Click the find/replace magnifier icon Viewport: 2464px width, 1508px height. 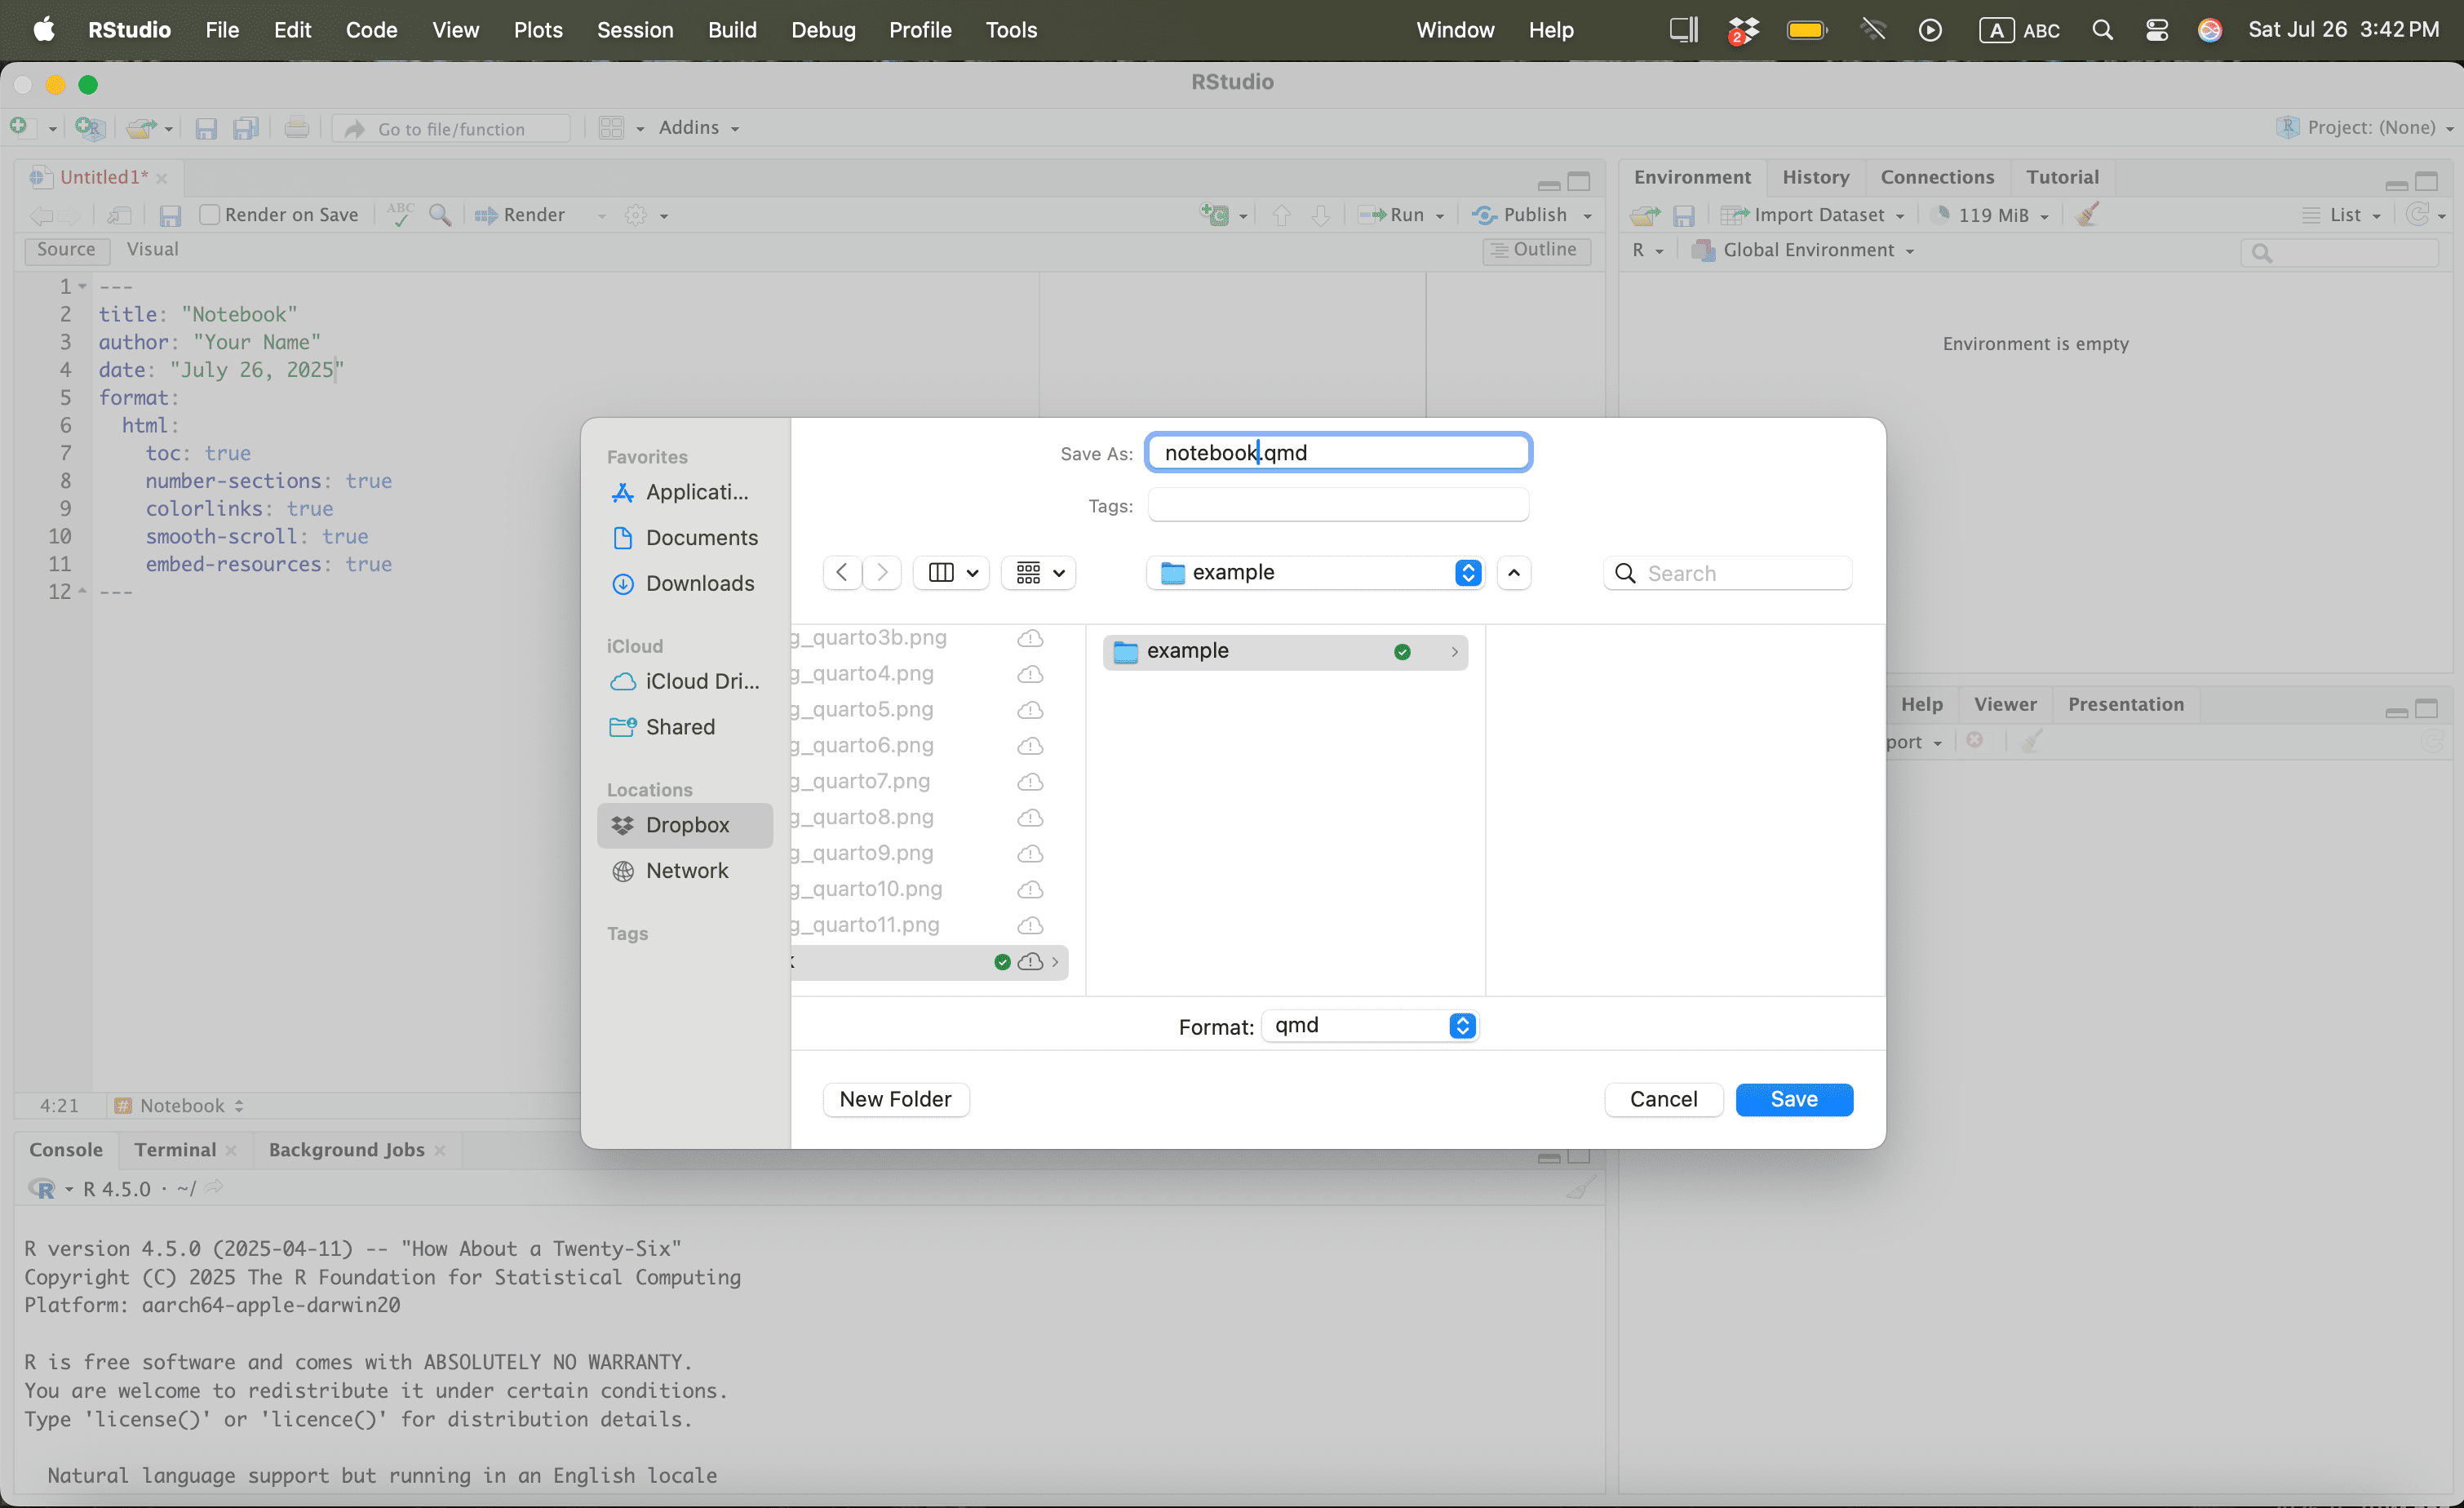(x=439, y=215)
